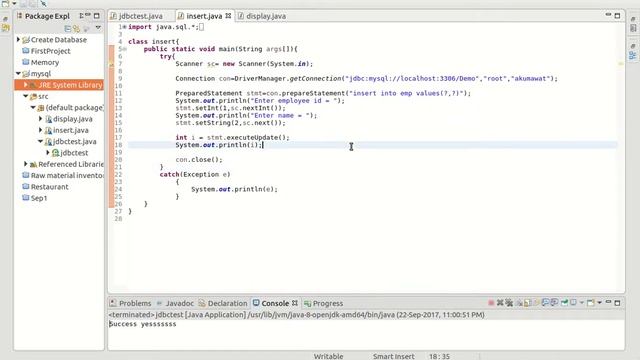Open Display Selected Console dropdown arrow
The height and width of the screenshot is (360, 640).
click(582, 303)
